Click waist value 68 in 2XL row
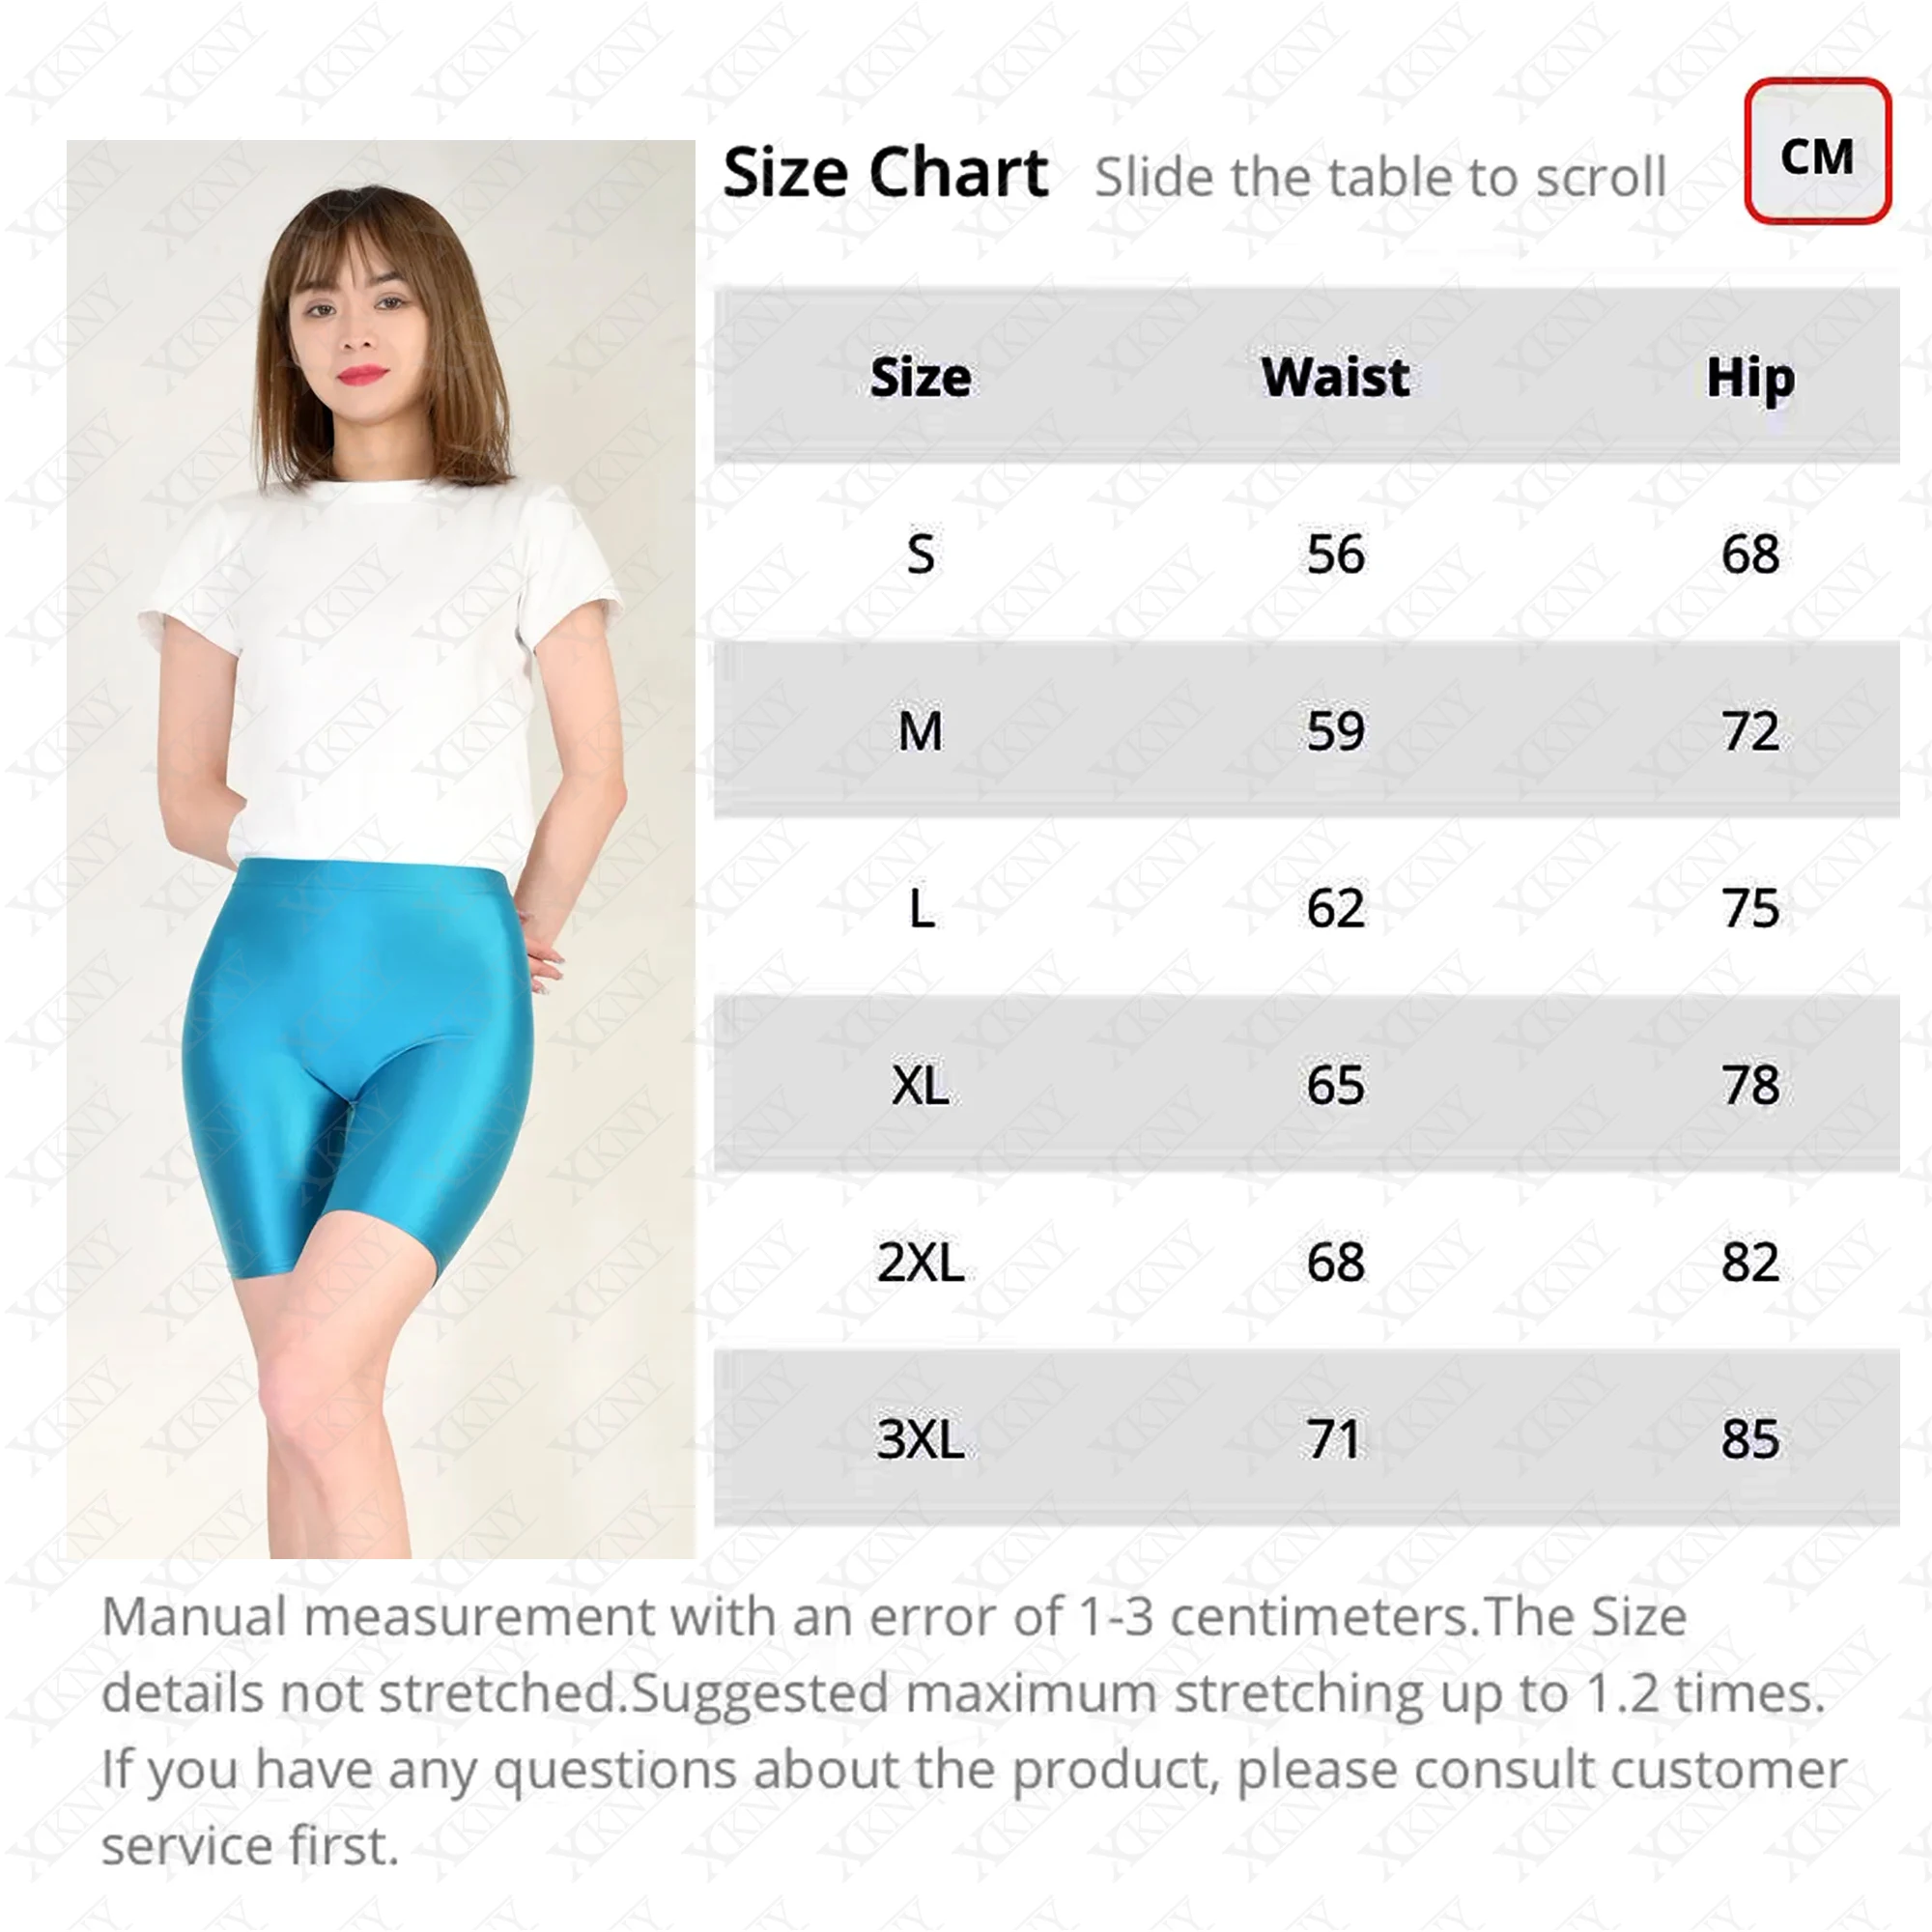The height and width of the screenshot is (1932, 1932). tap(1335, 1262)
